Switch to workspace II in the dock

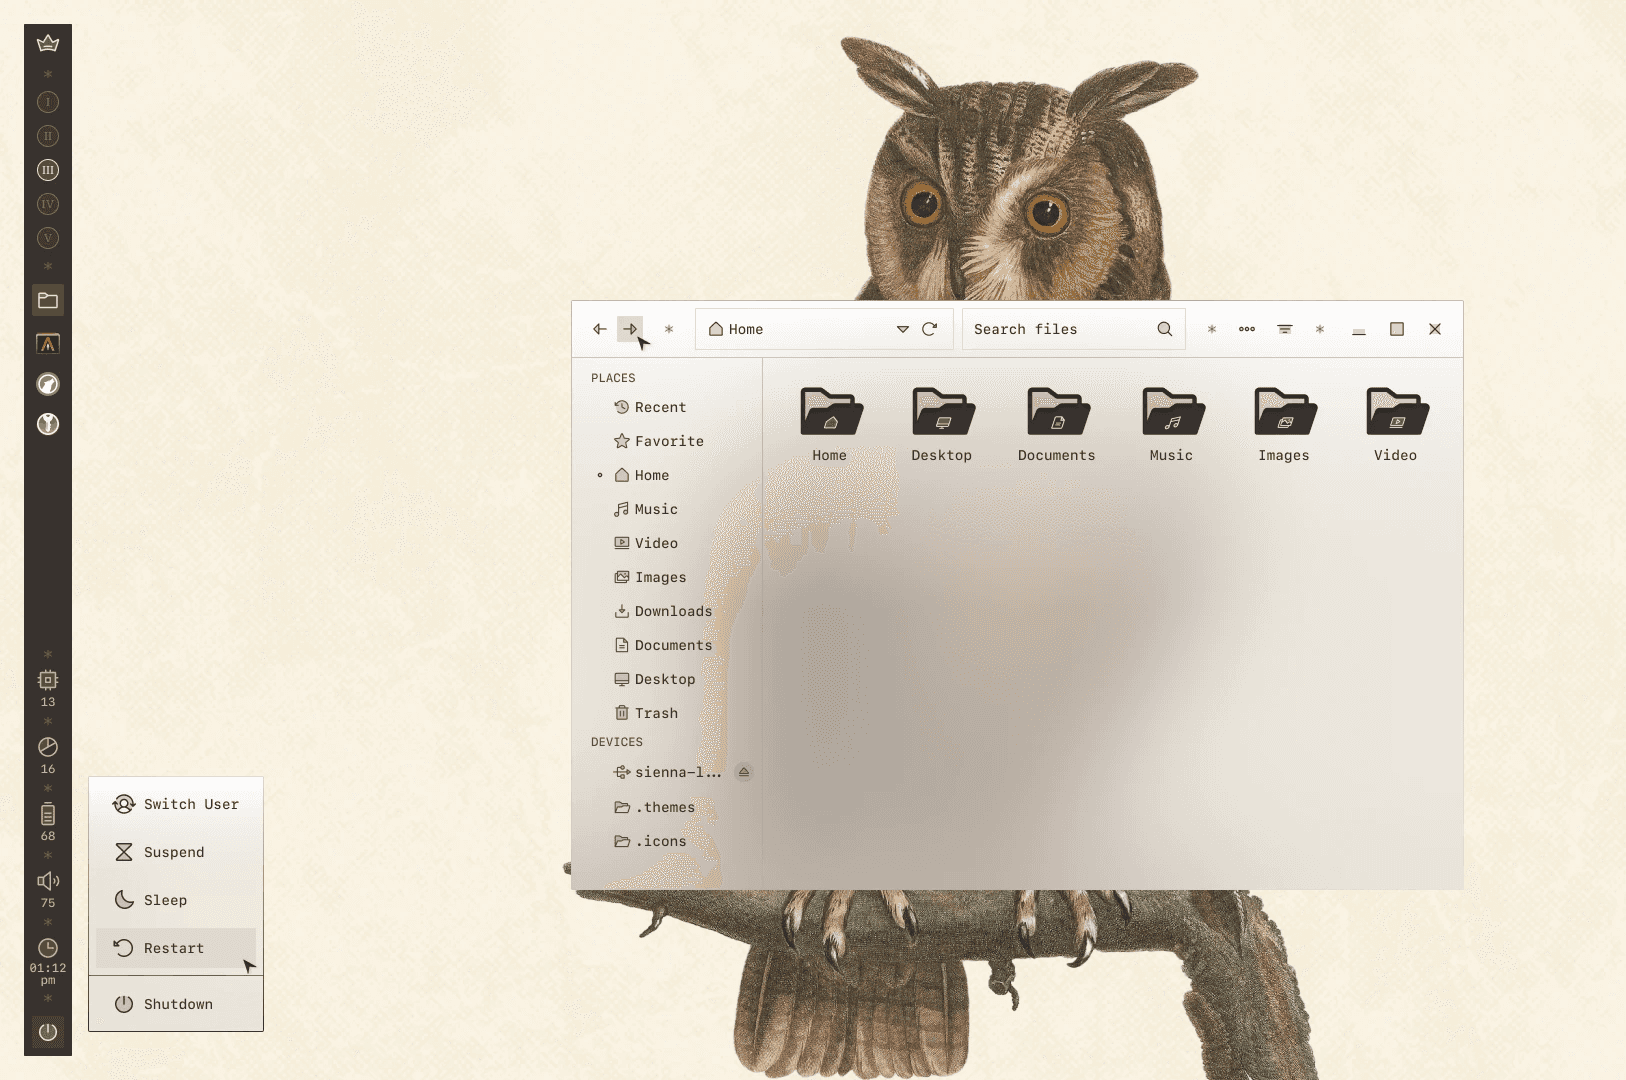coord(48,136)
